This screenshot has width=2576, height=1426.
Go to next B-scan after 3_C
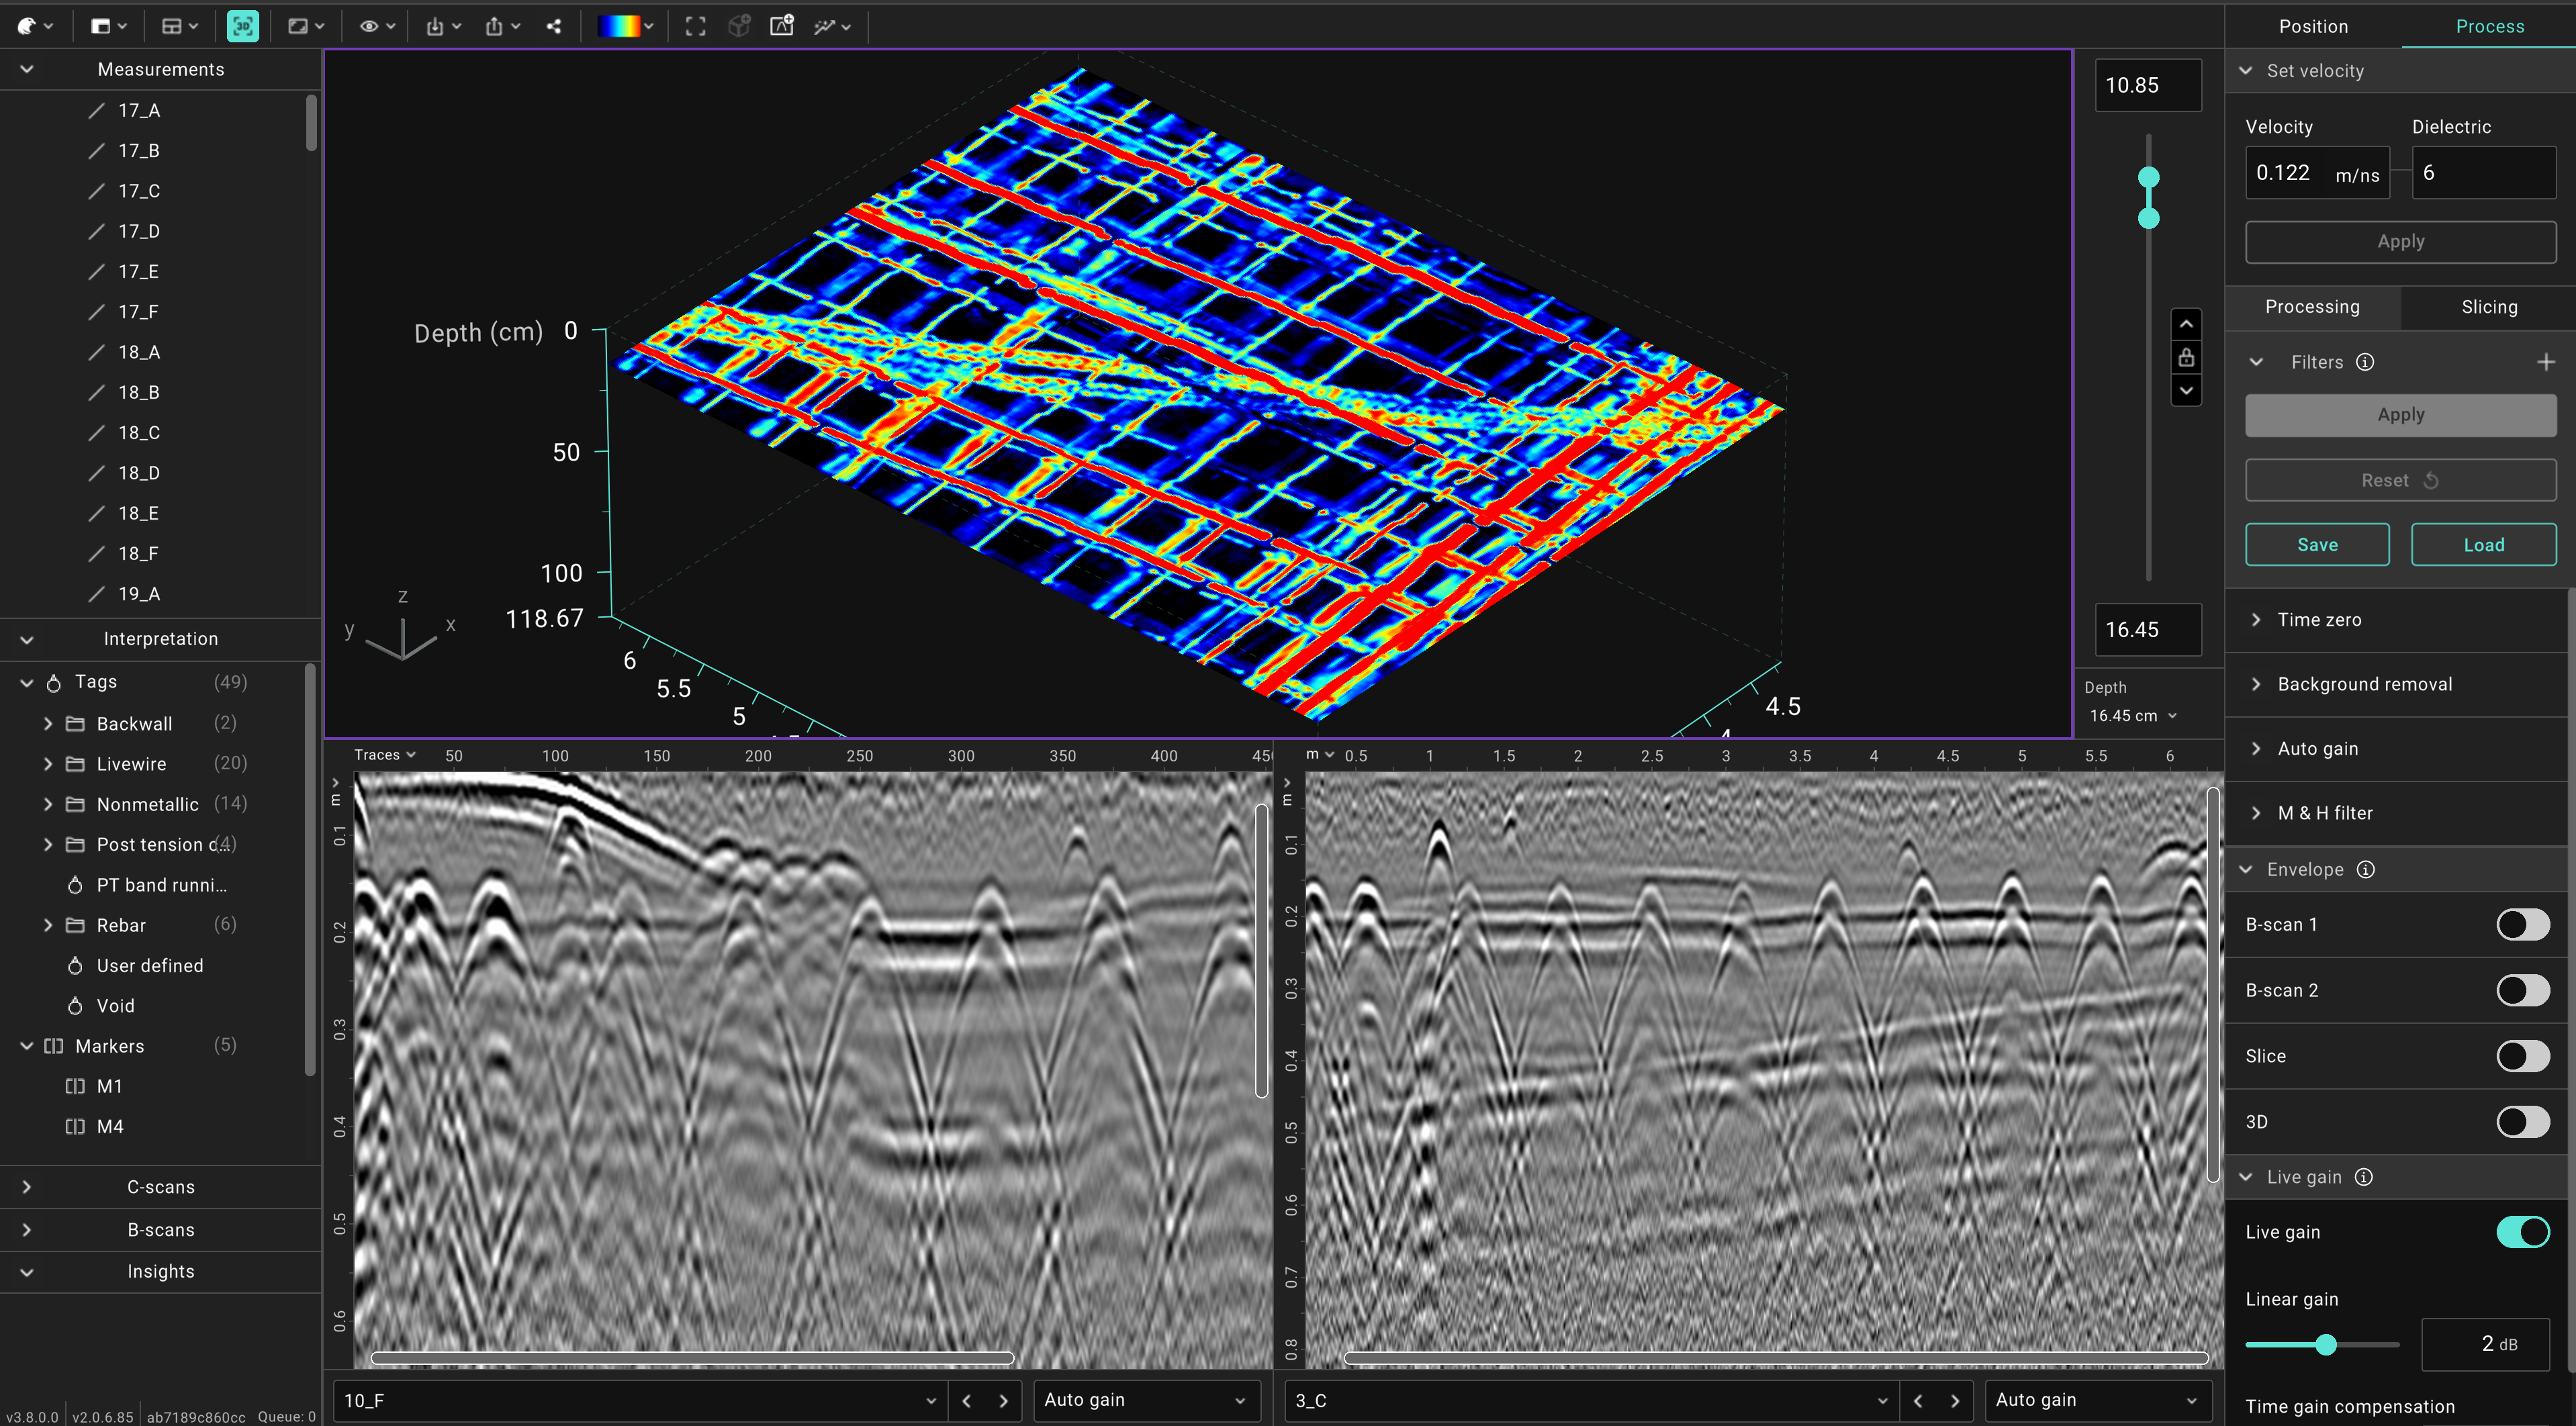click(1954, 1400)
